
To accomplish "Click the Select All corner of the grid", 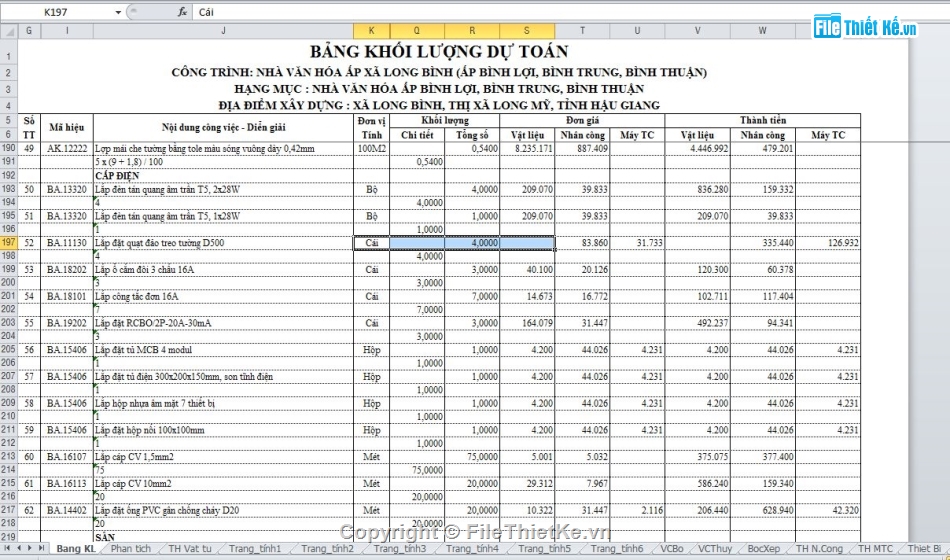I will pyautogui.click(x=9, y=31).
